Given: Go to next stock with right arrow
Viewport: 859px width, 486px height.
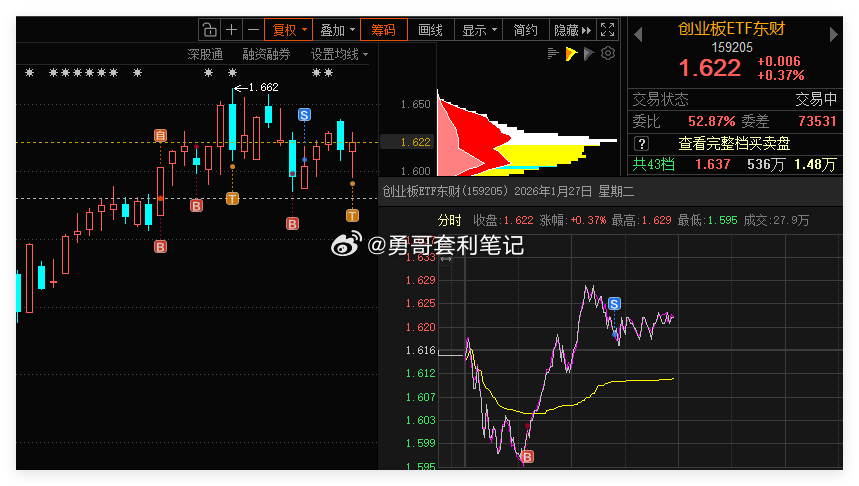Looking at the screenshot, I should [x=833, y=35].
